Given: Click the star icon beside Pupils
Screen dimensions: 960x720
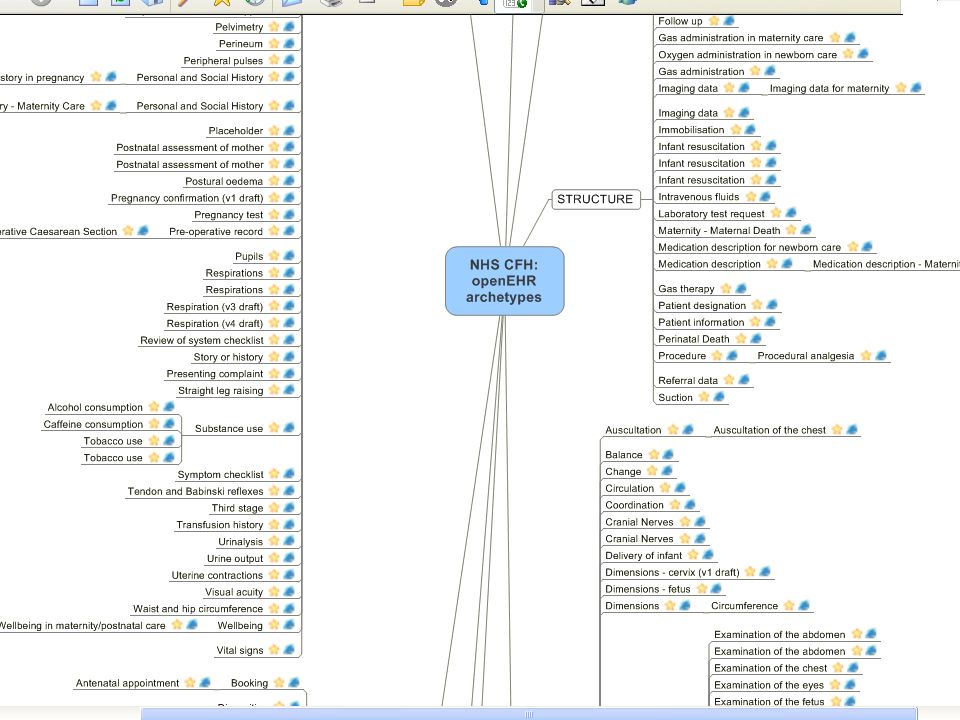Looking at the screenshot, I should tap(274, 255).
